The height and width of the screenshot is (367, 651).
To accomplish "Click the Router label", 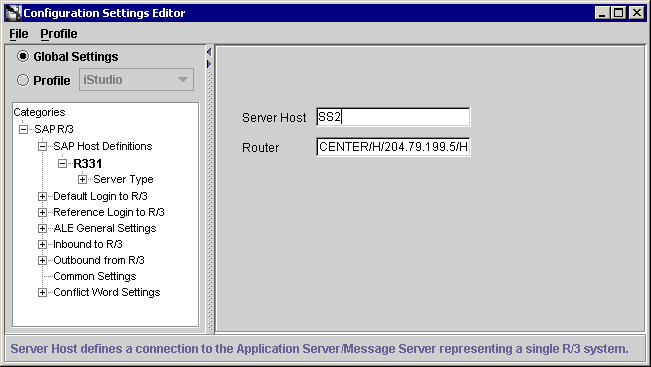I will click(260, 147).
